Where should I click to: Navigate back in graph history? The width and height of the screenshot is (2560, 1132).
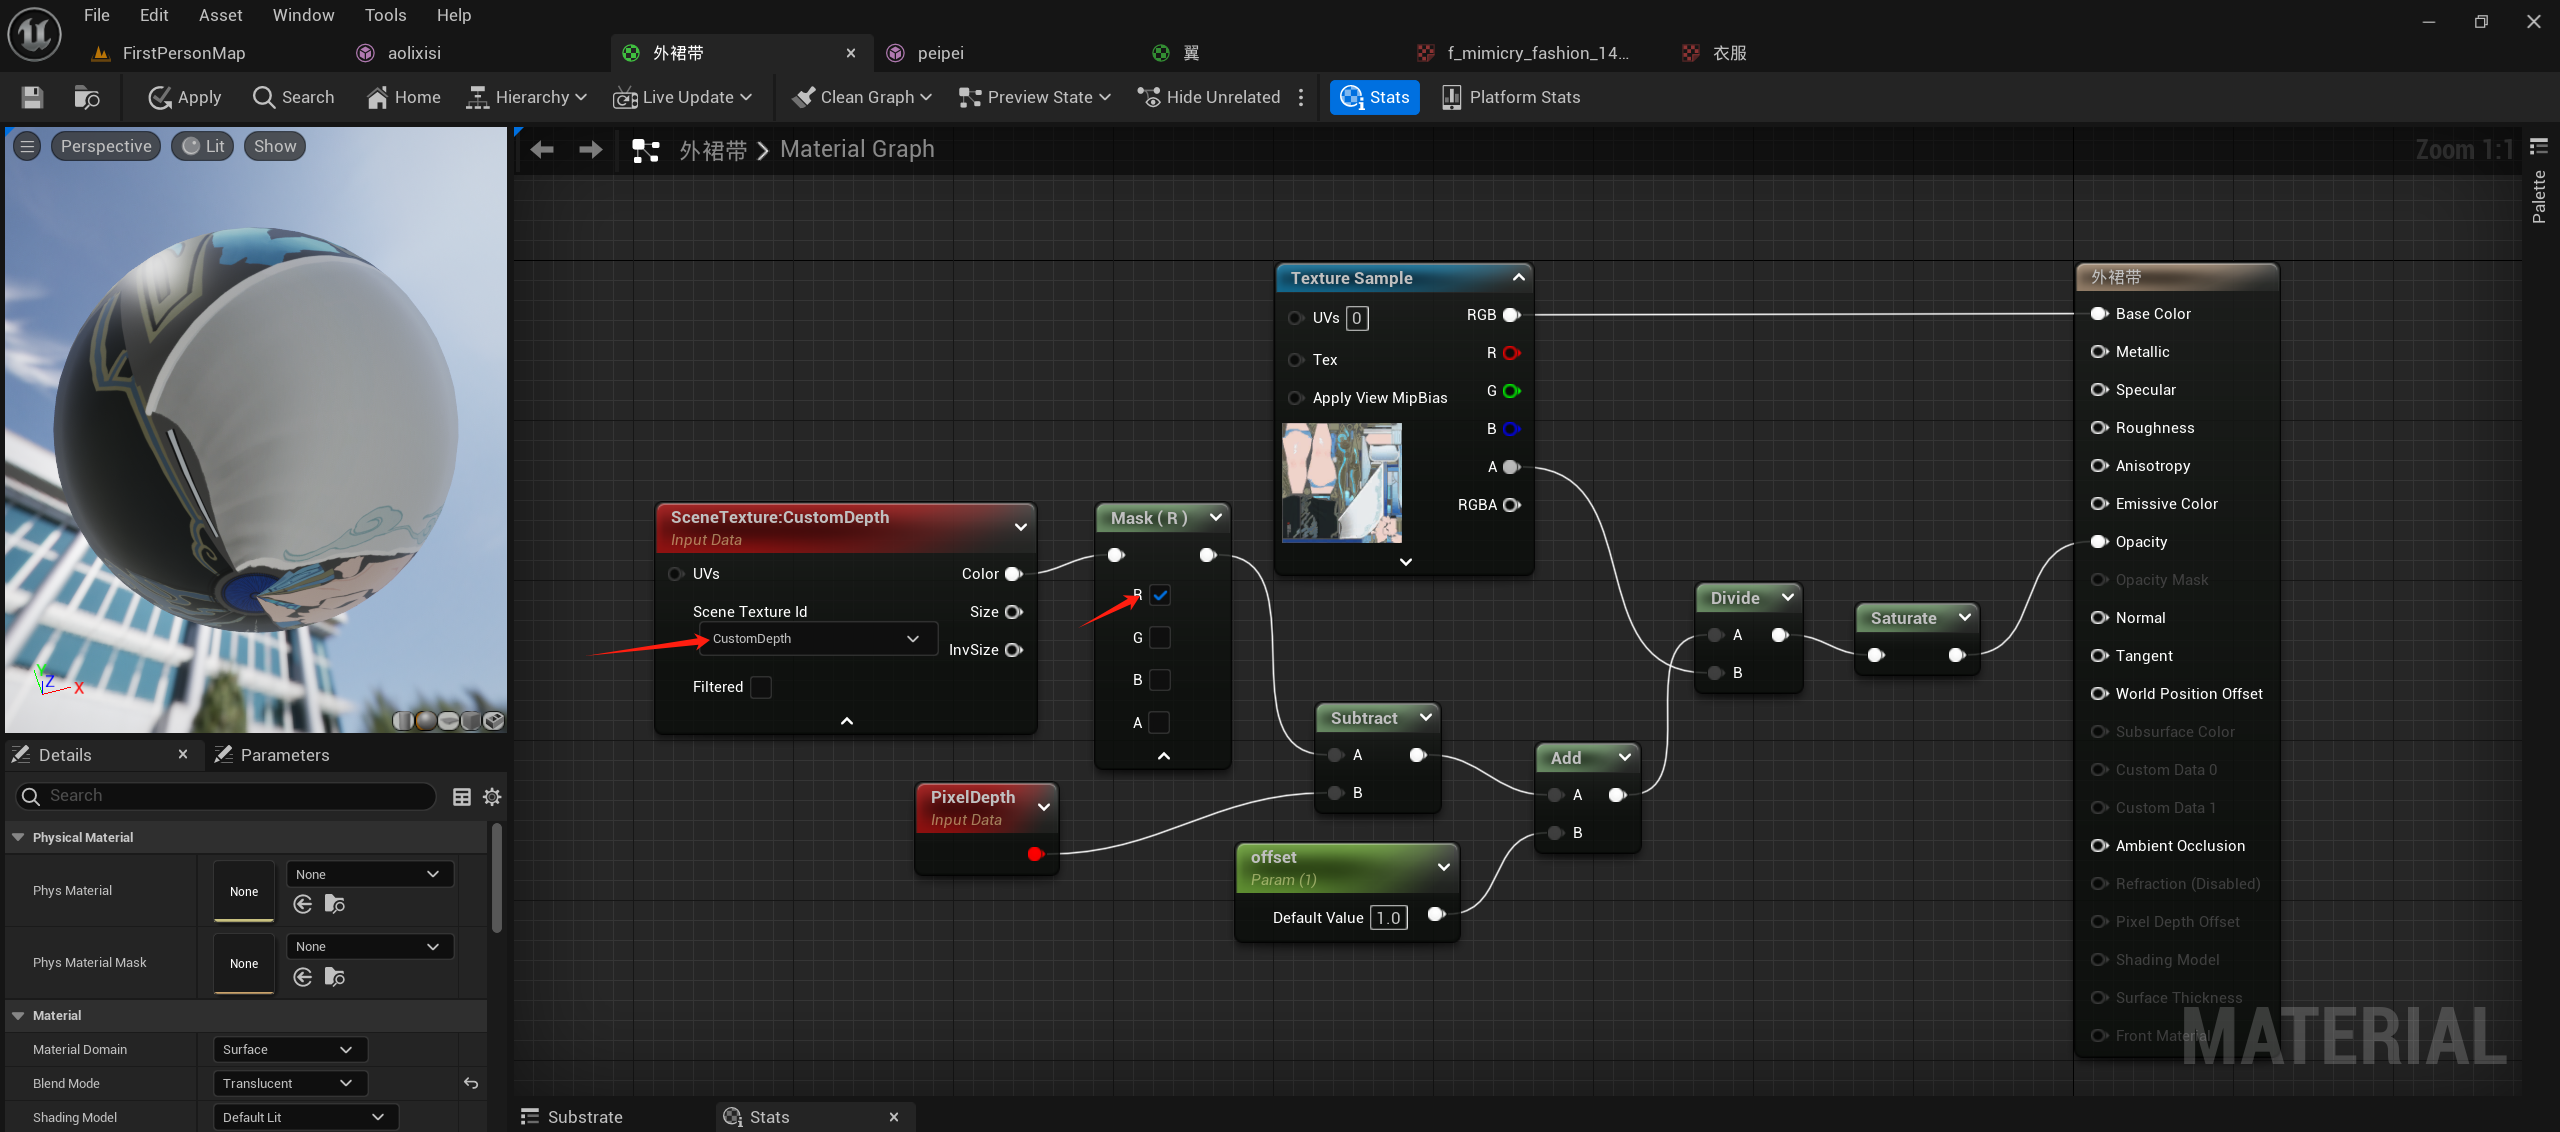tap(542, 150)
